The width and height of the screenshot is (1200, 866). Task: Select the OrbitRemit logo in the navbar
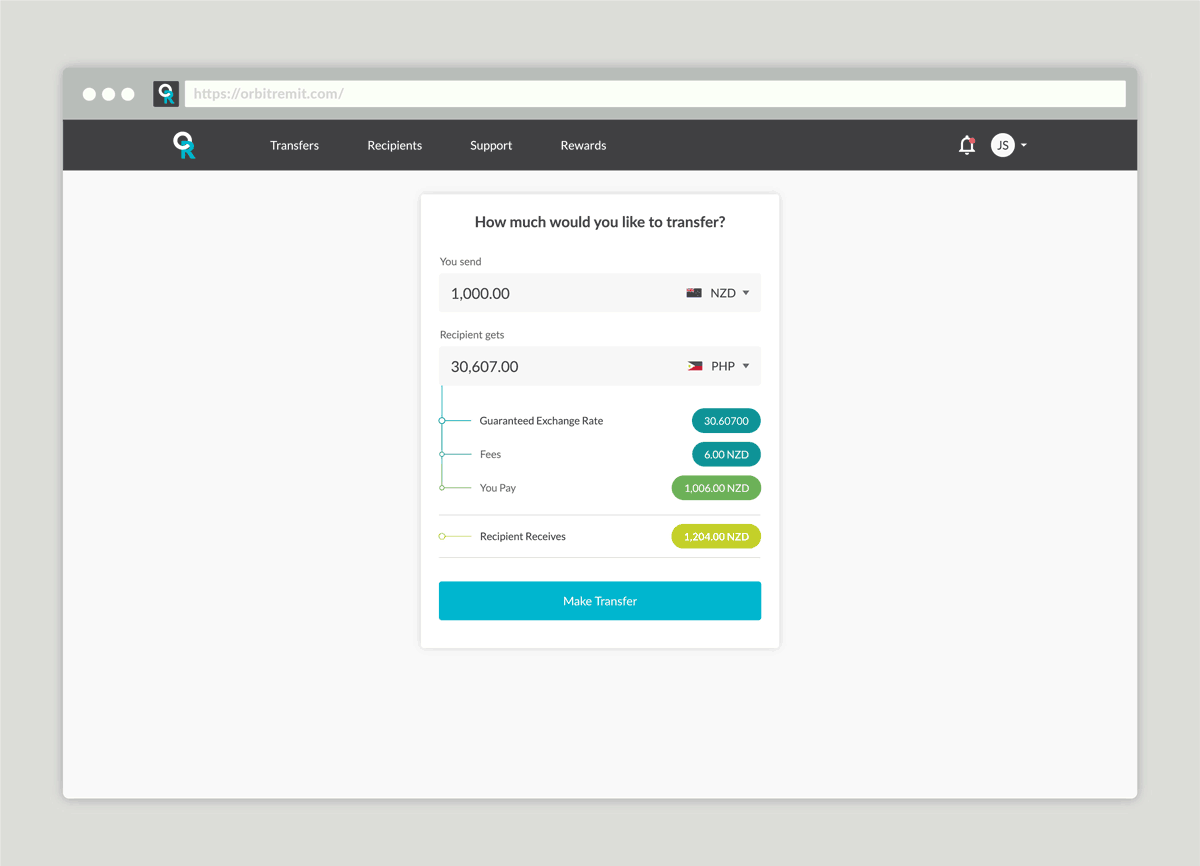[x=184, y=145]
